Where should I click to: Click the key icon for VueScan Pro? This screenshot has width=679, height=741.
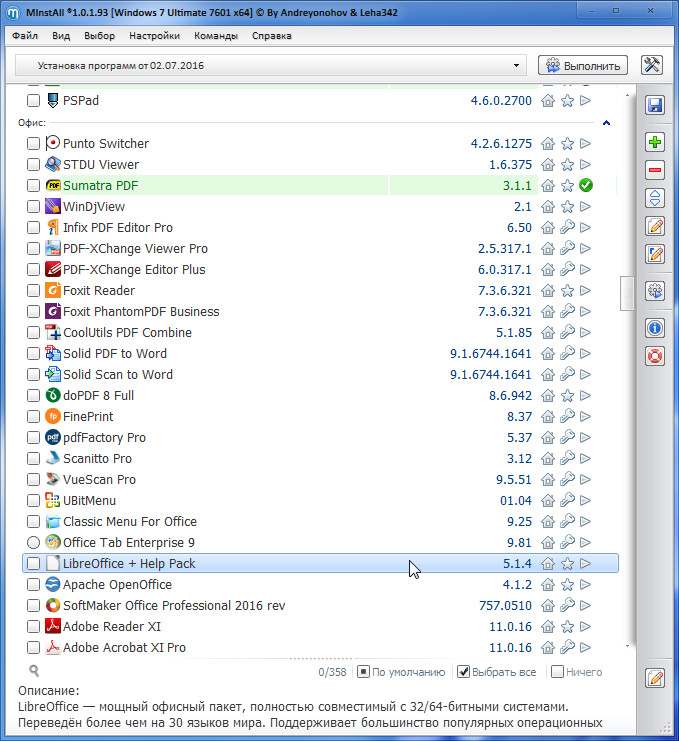[567, 479]
